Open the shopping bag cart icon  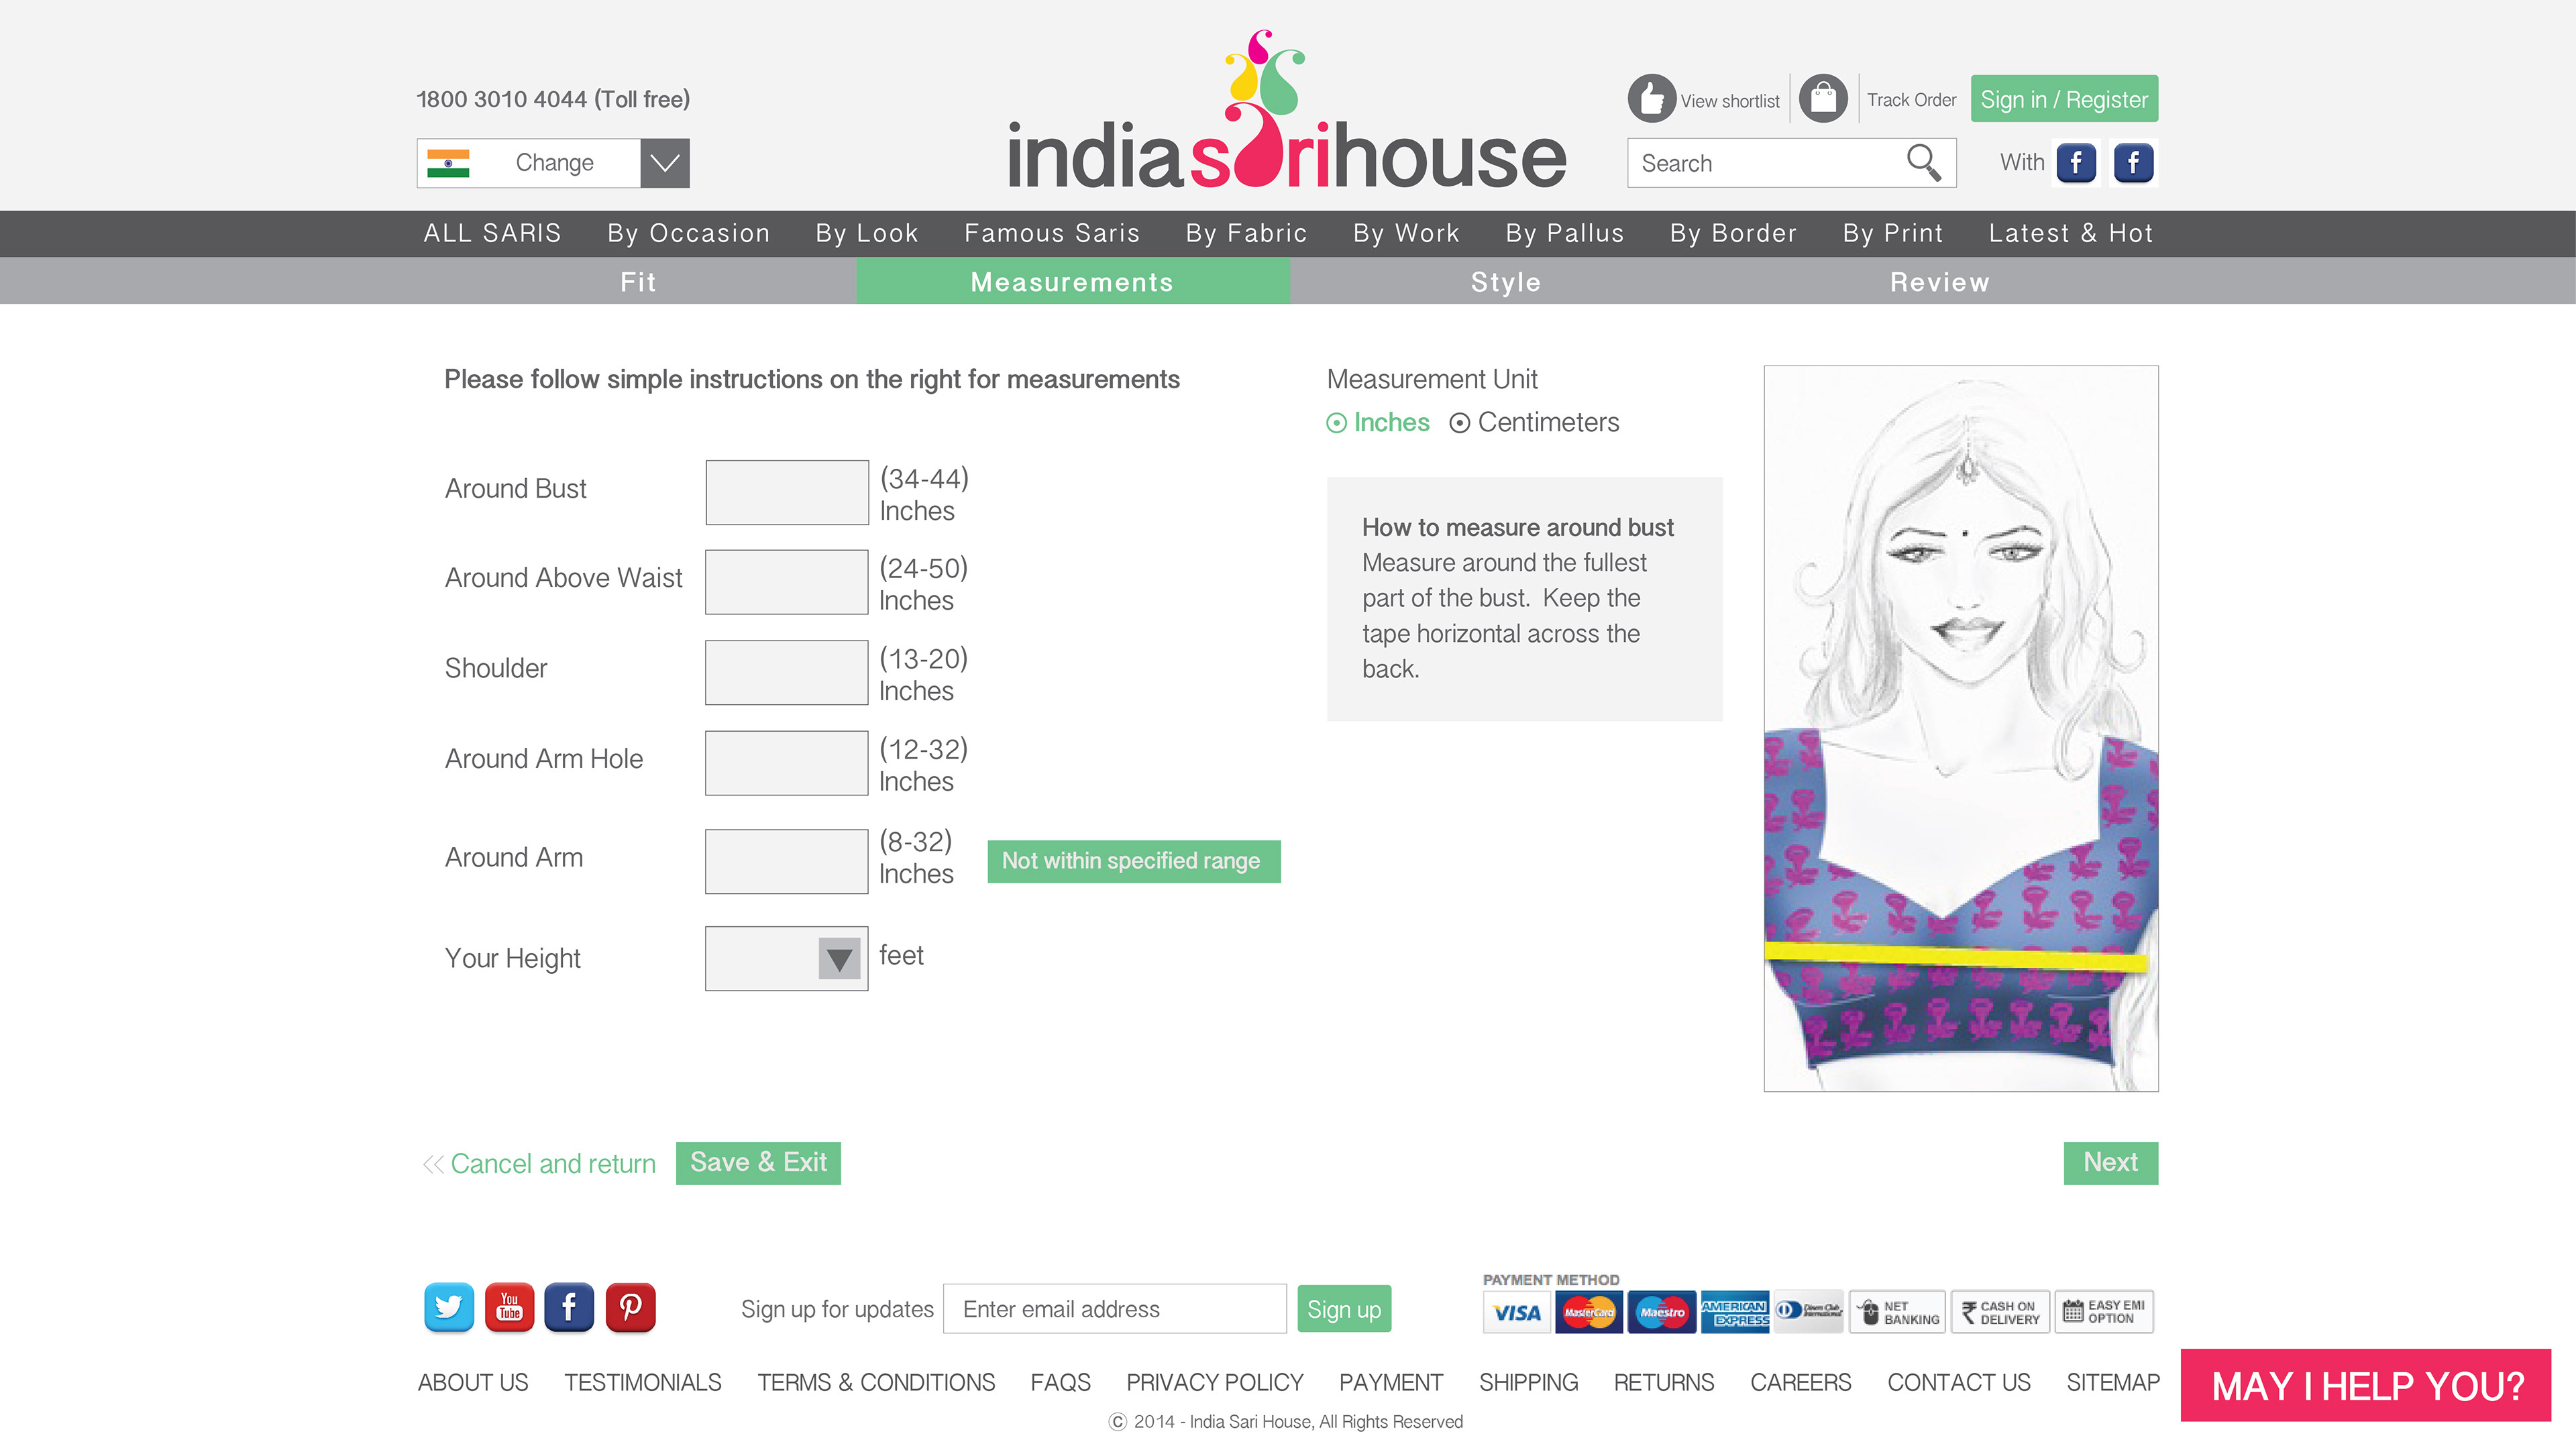(1823, 99)
